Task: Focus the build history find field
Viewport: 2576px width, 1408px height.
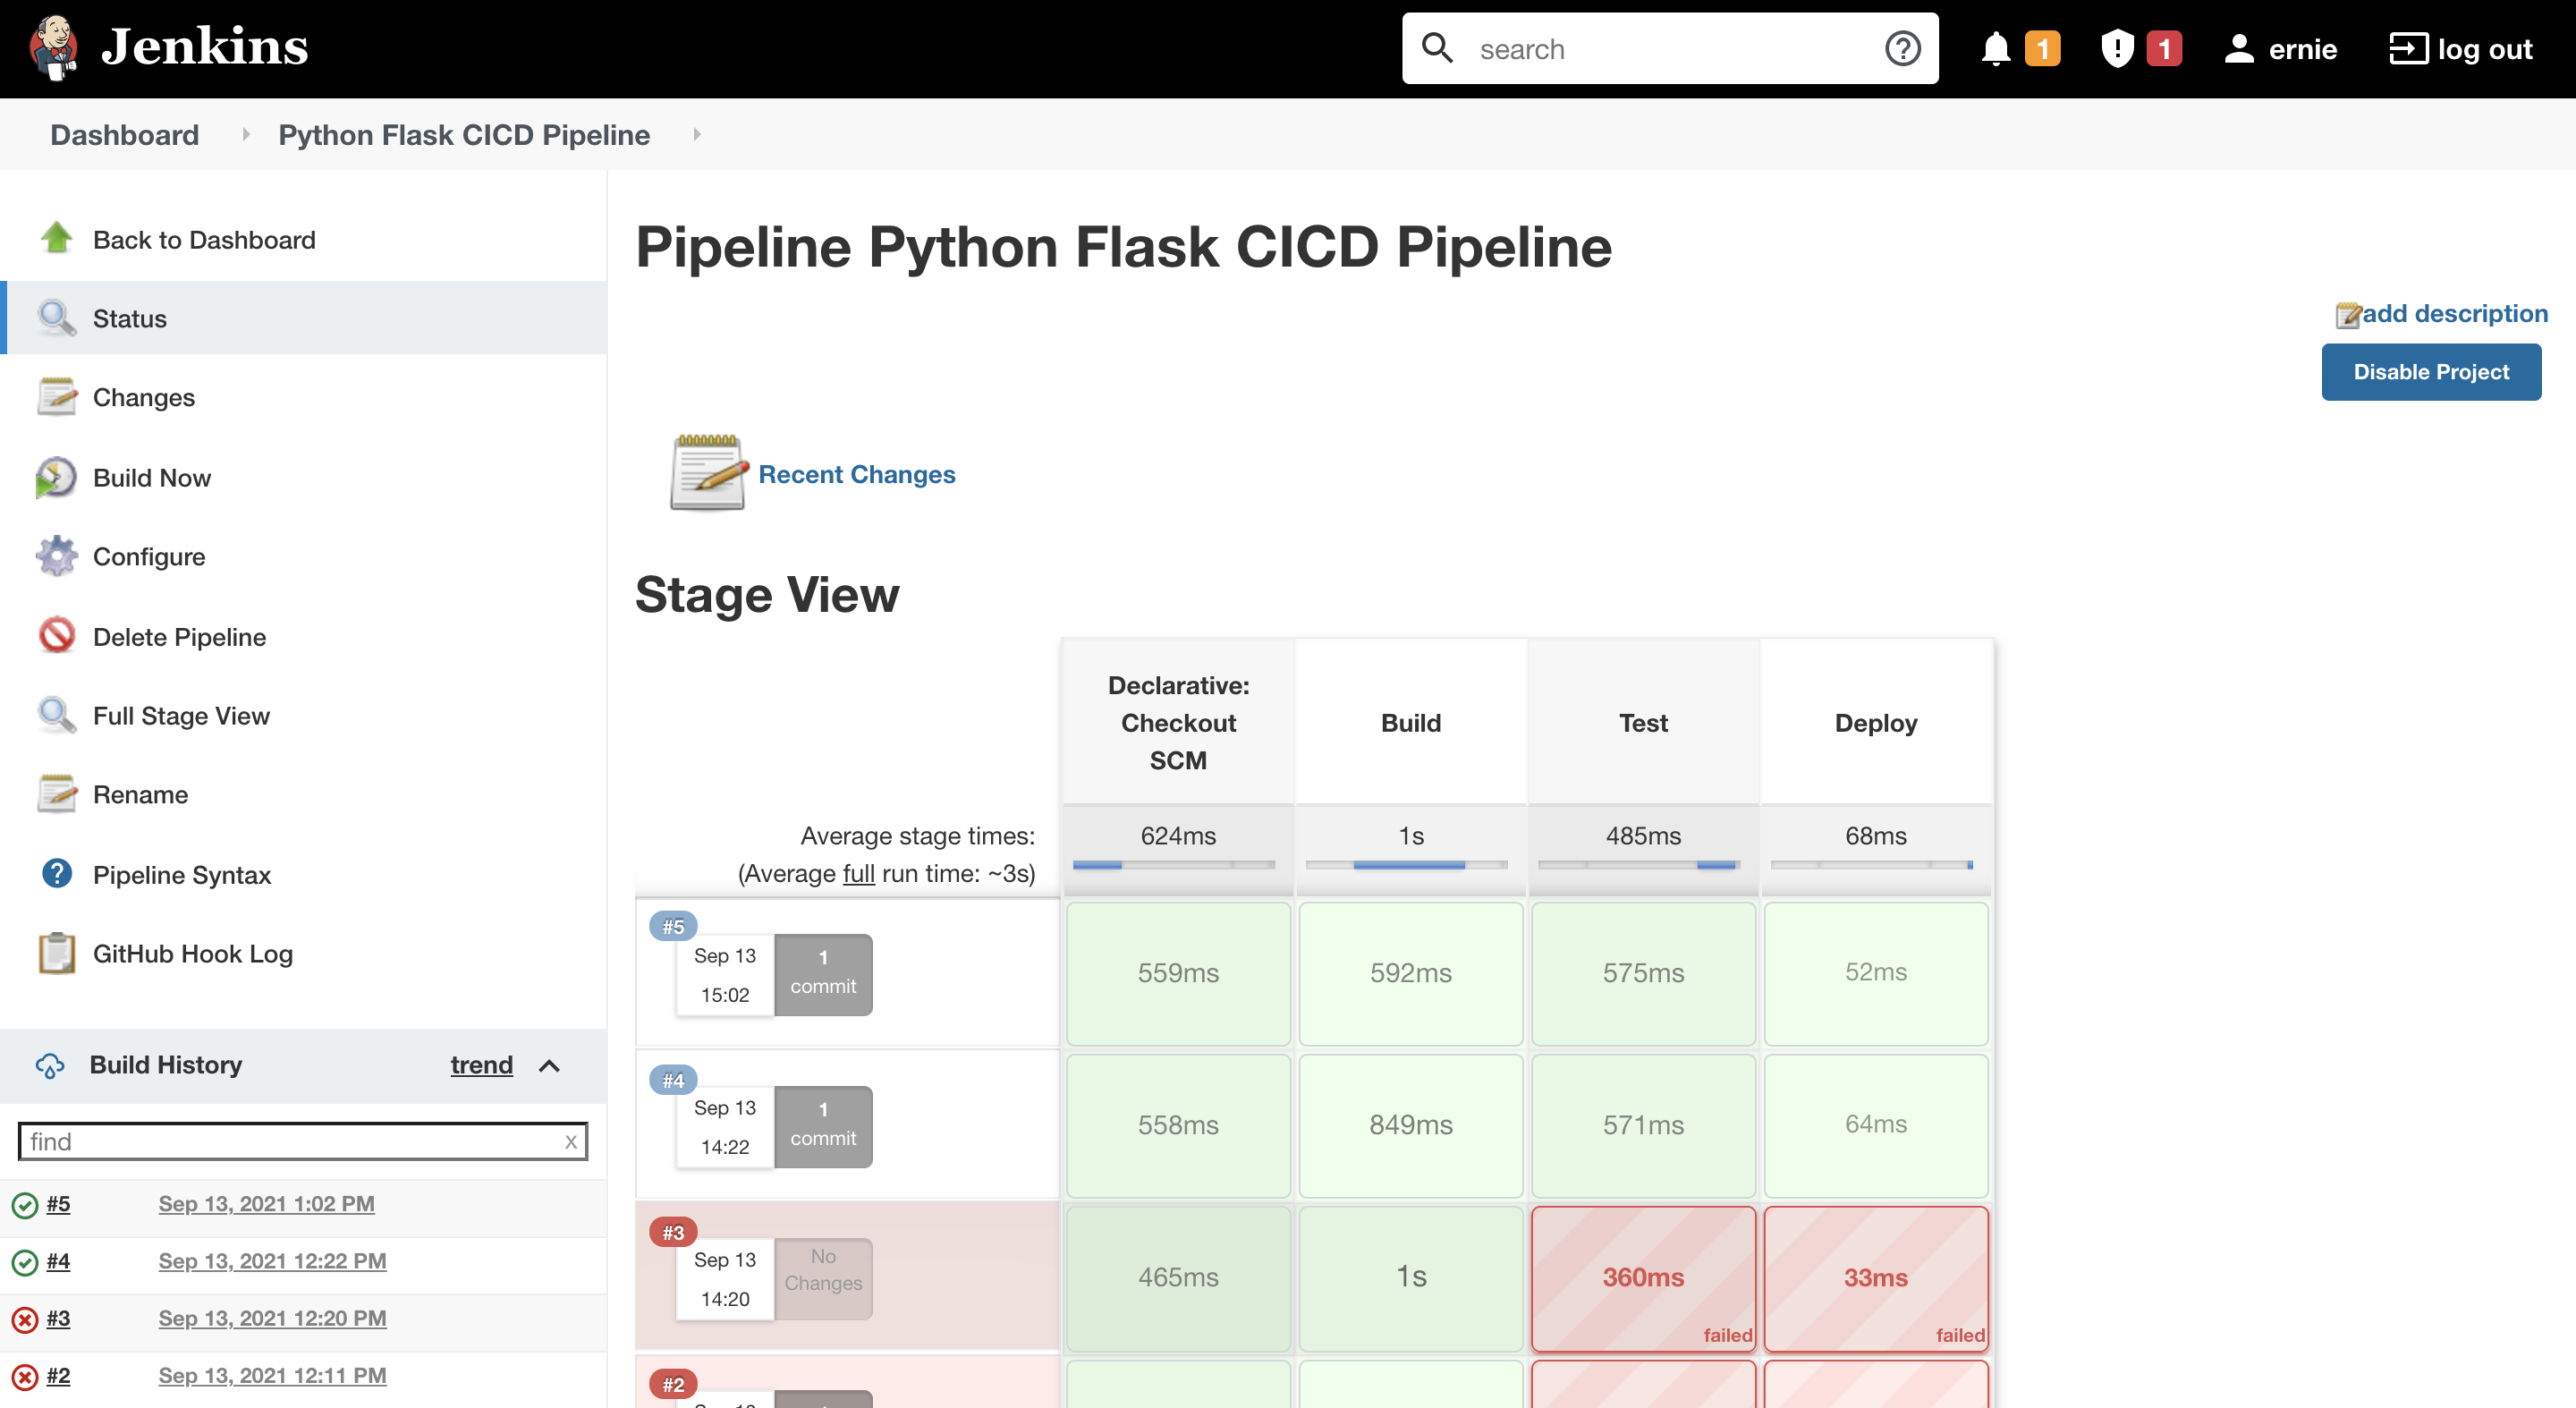Action: click(290, 1141)
